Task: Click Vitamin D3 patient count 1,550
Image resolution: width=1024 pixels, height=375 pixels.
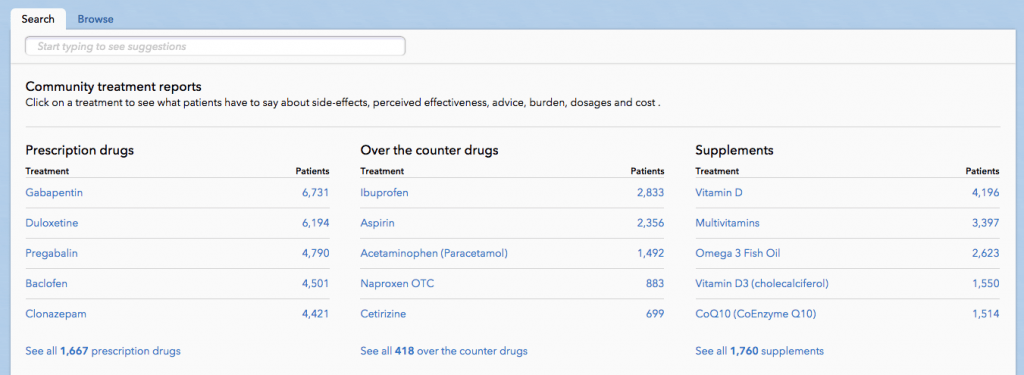Action: point(986,284)
